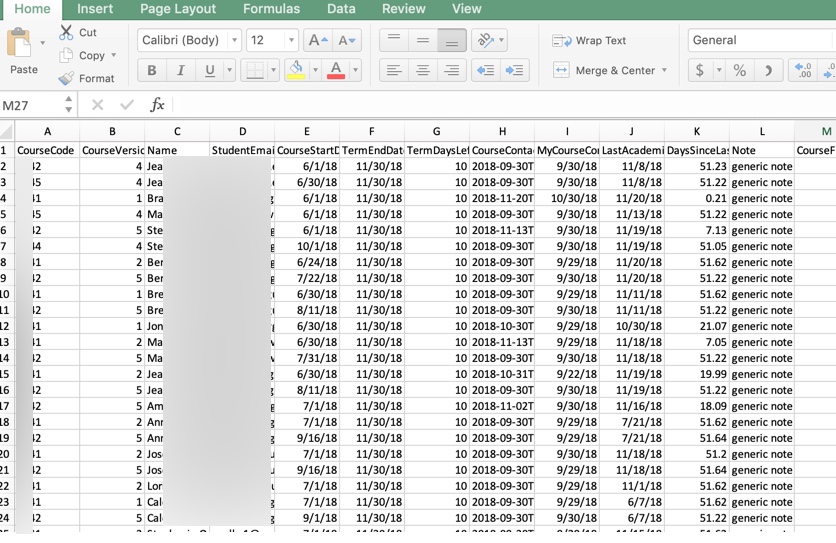
Task: Apply the yellow fill color
Action: 295,70
